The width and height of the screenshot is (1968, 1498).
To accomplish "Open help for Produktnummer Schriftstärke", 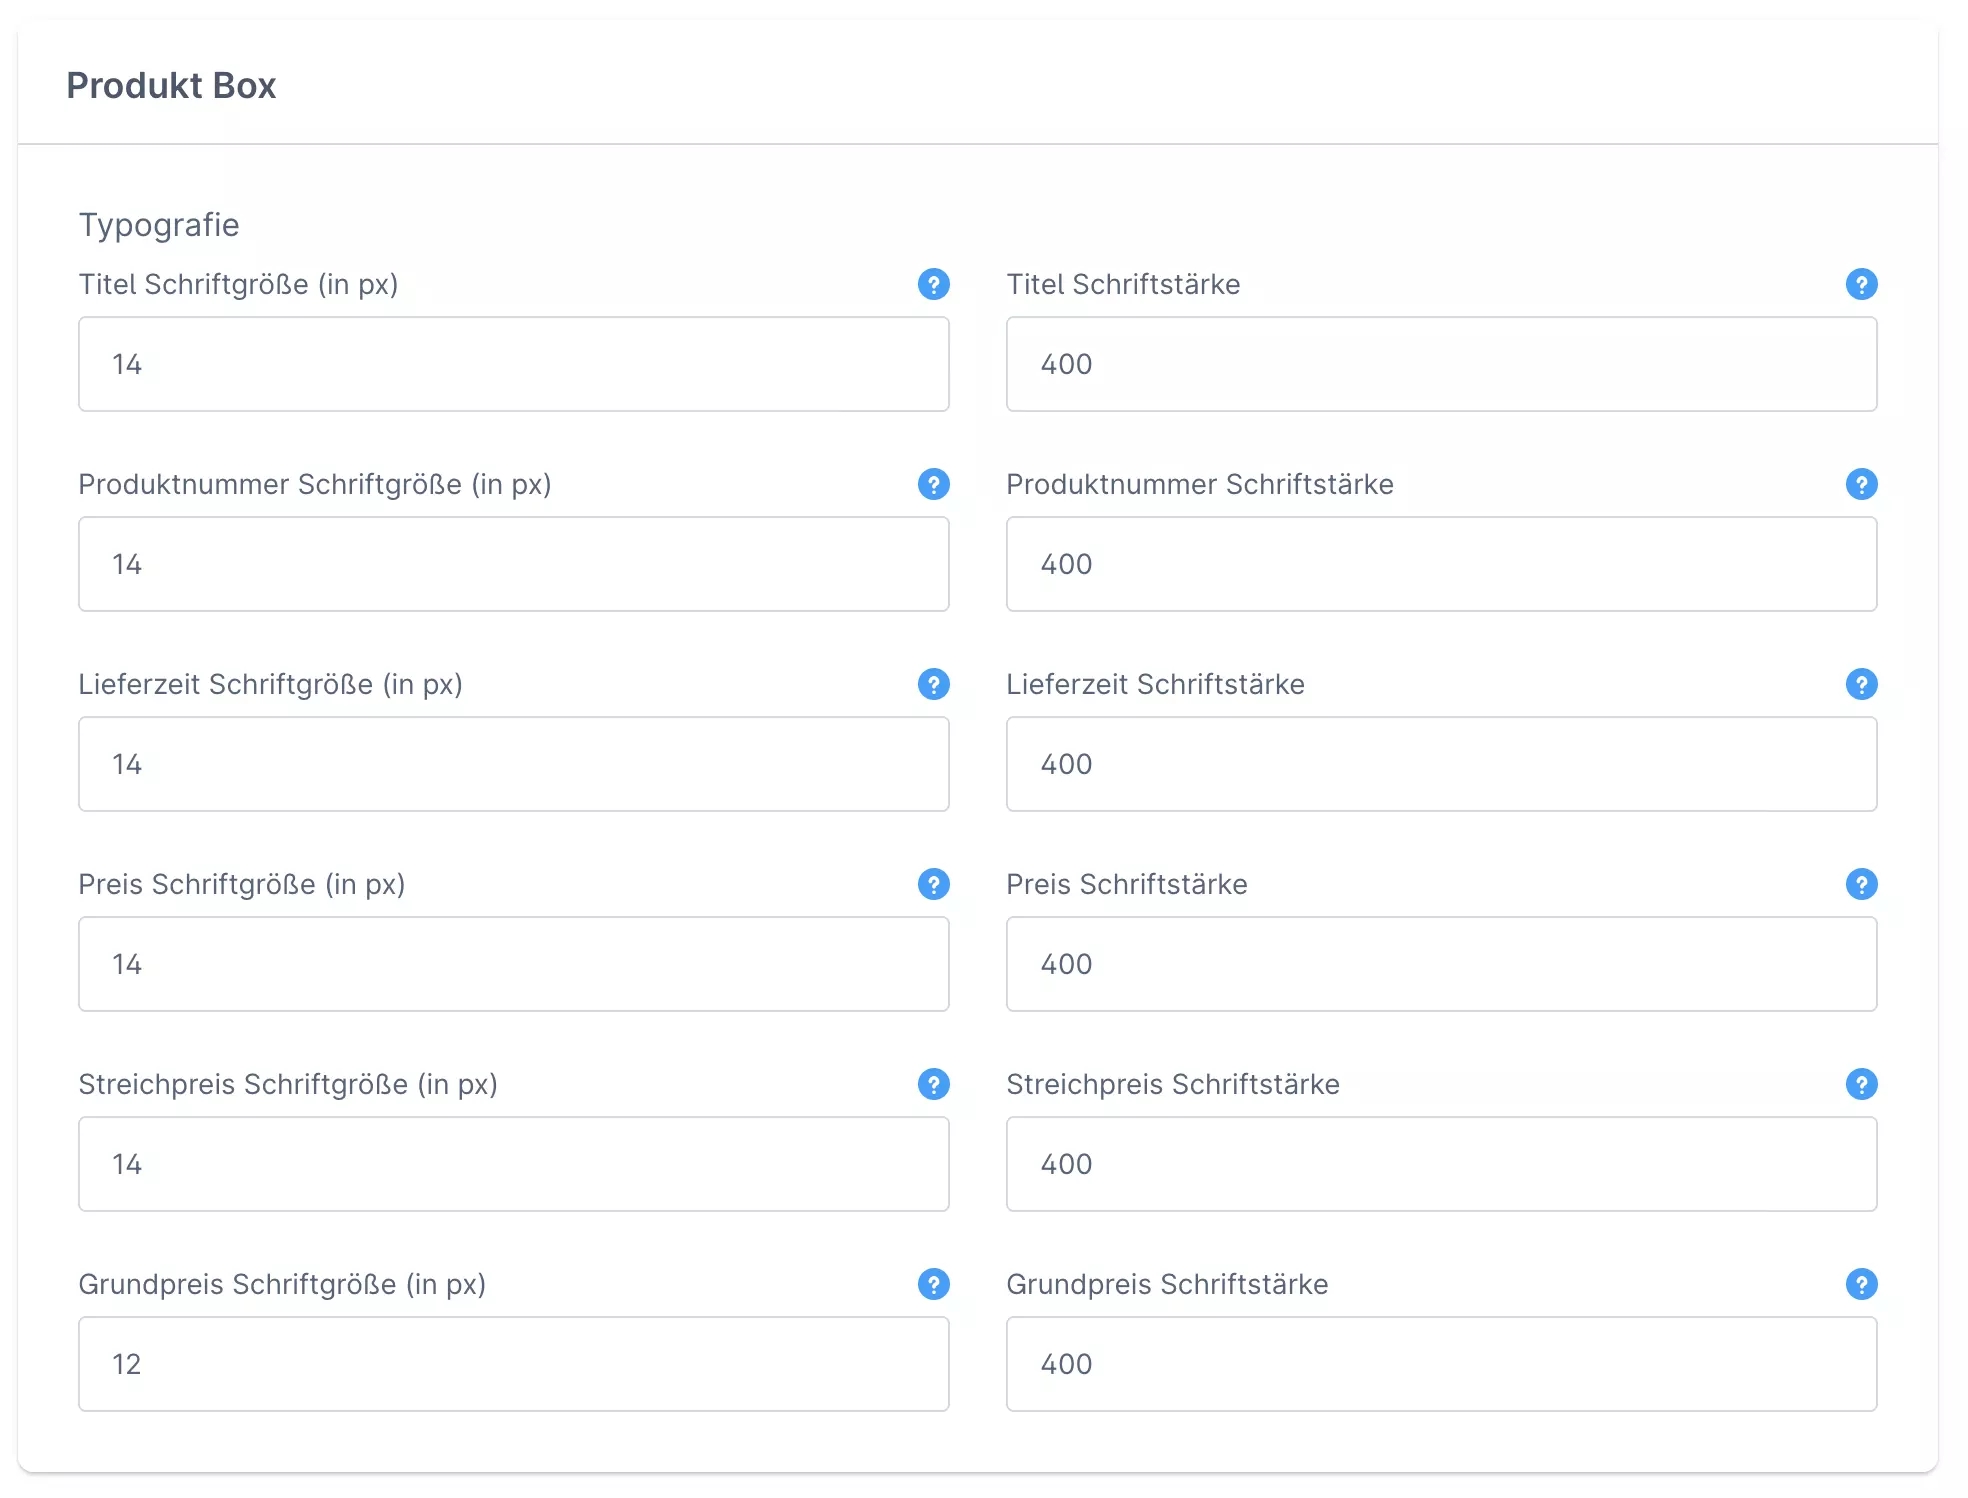I will click(1861, 484).
